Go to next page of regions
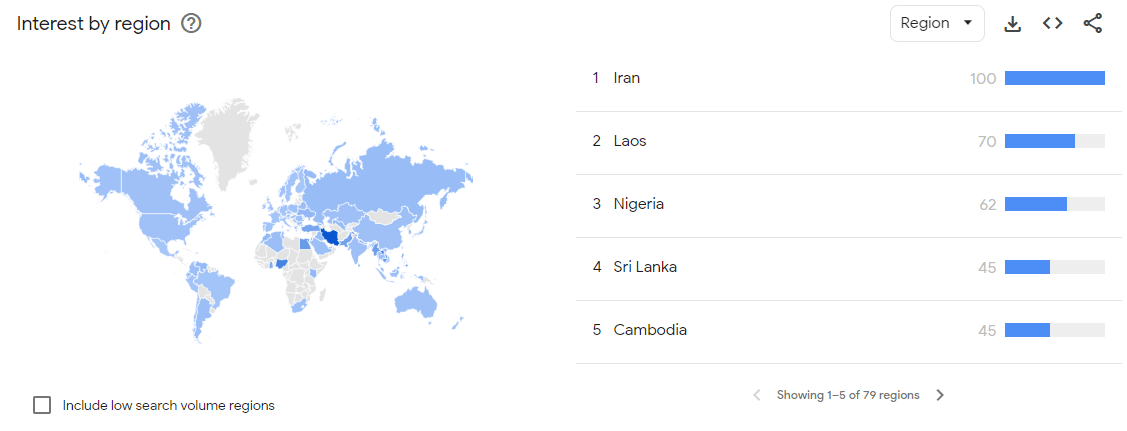Image resolution: width=1127 pixels, height=431 pixels. pyautogui.click(x=940, y=395)
